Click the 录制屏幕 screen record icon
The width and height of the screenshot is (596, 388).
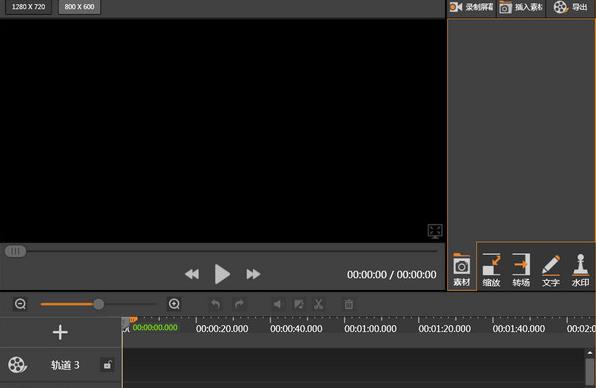pyautogui.click(x=456, y=7)
